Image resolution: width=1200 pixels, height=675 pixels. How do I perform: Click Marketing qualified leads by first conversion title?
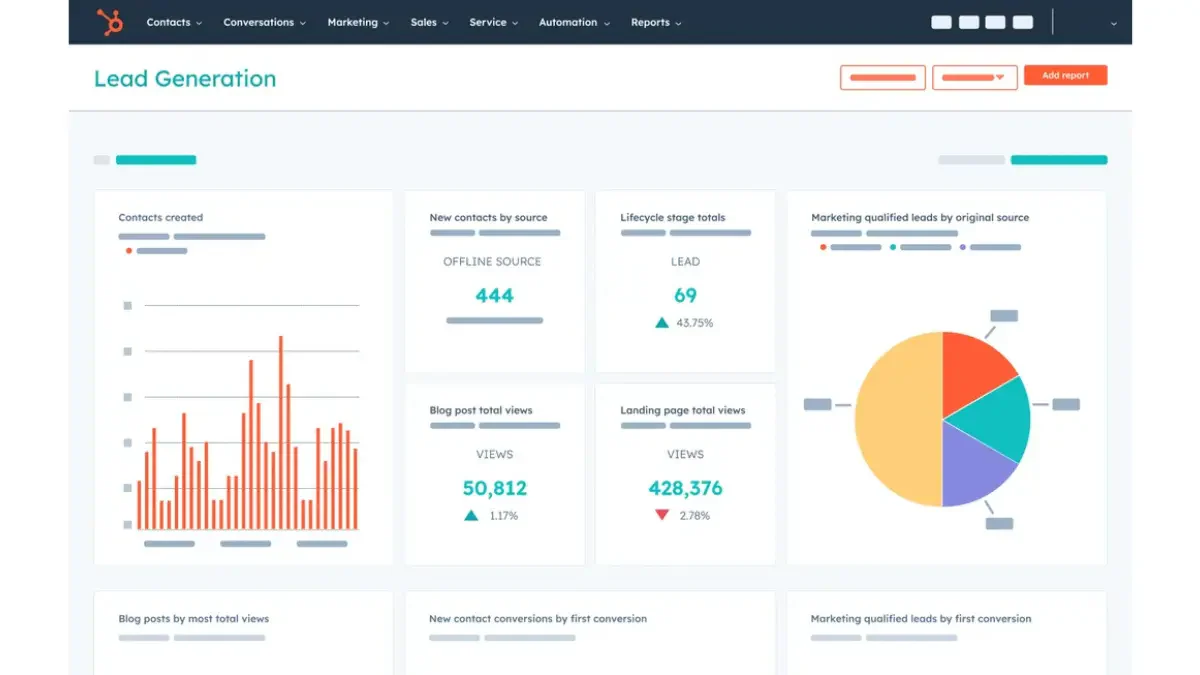pyautogui.click(x=921, y=618)
